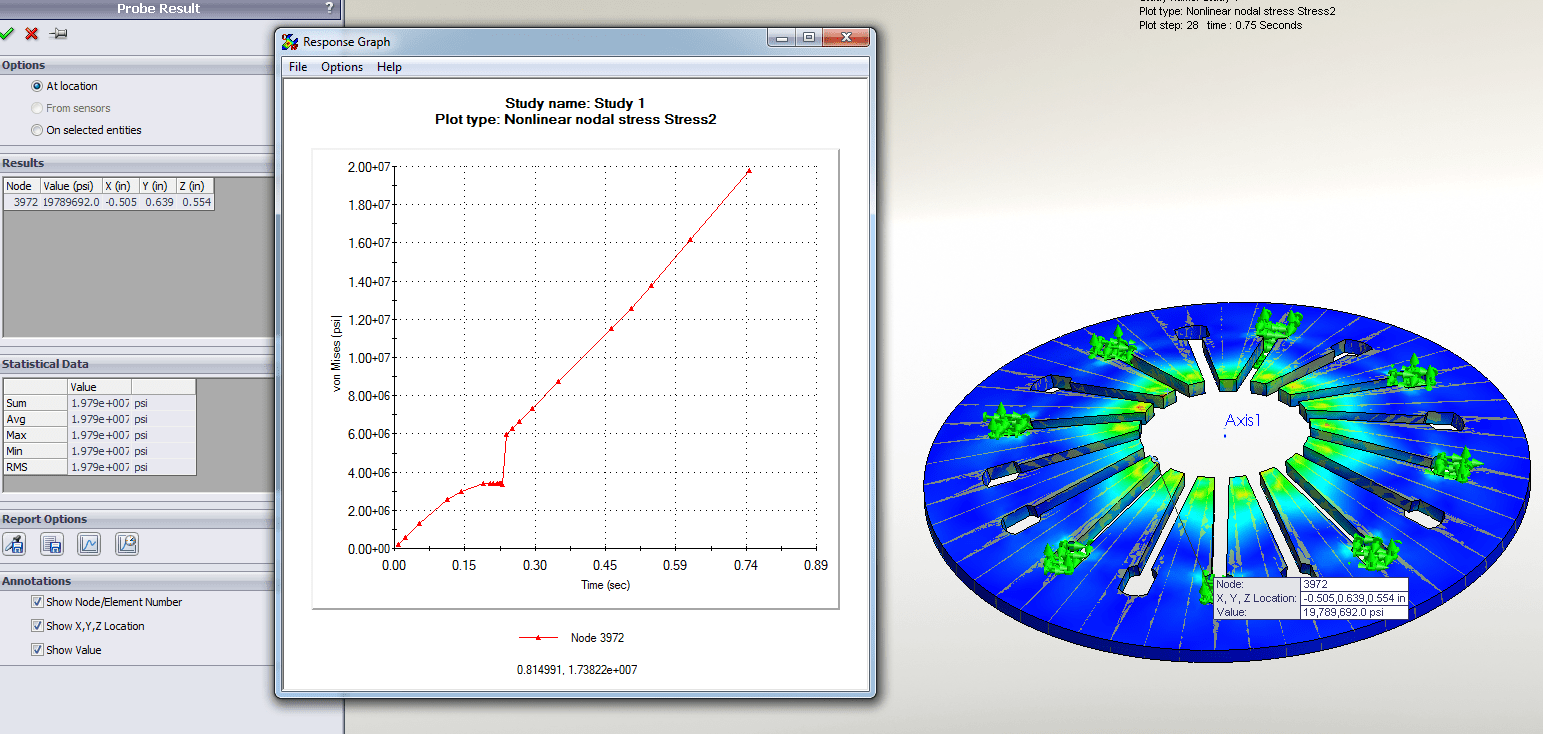Click the X (in) column header

[121, 186]
